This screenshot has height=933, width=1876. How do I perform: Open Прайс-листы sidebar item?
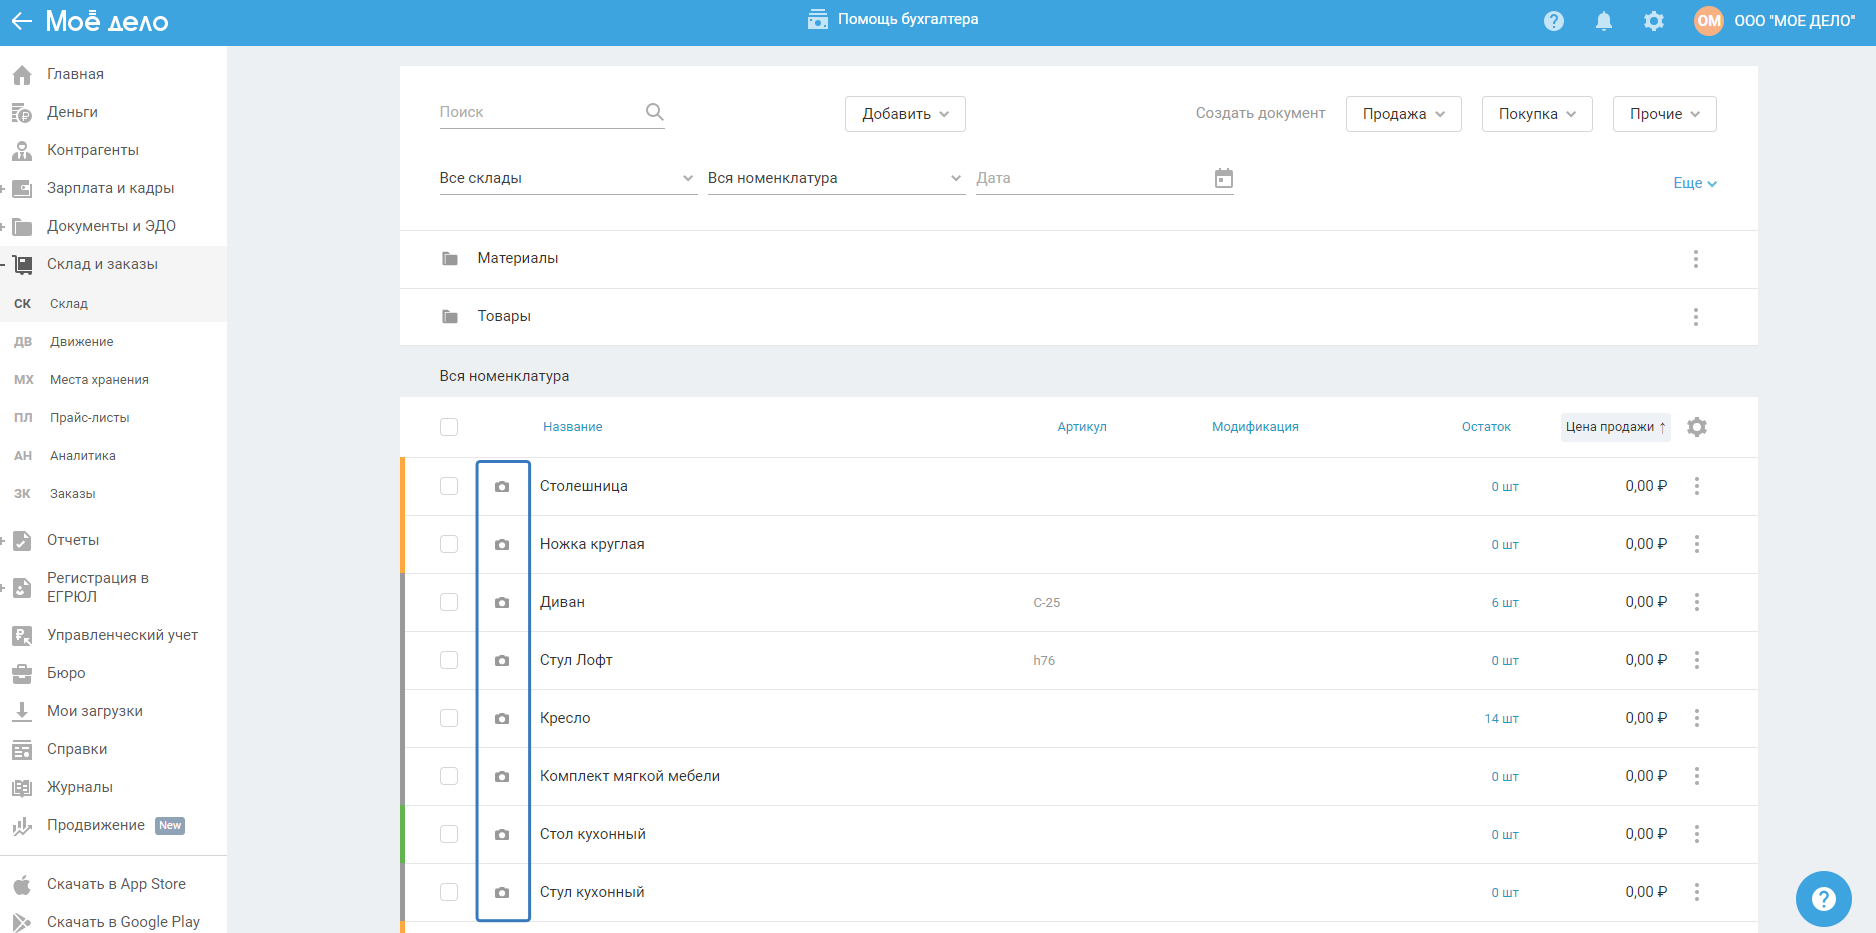(90, 418)
